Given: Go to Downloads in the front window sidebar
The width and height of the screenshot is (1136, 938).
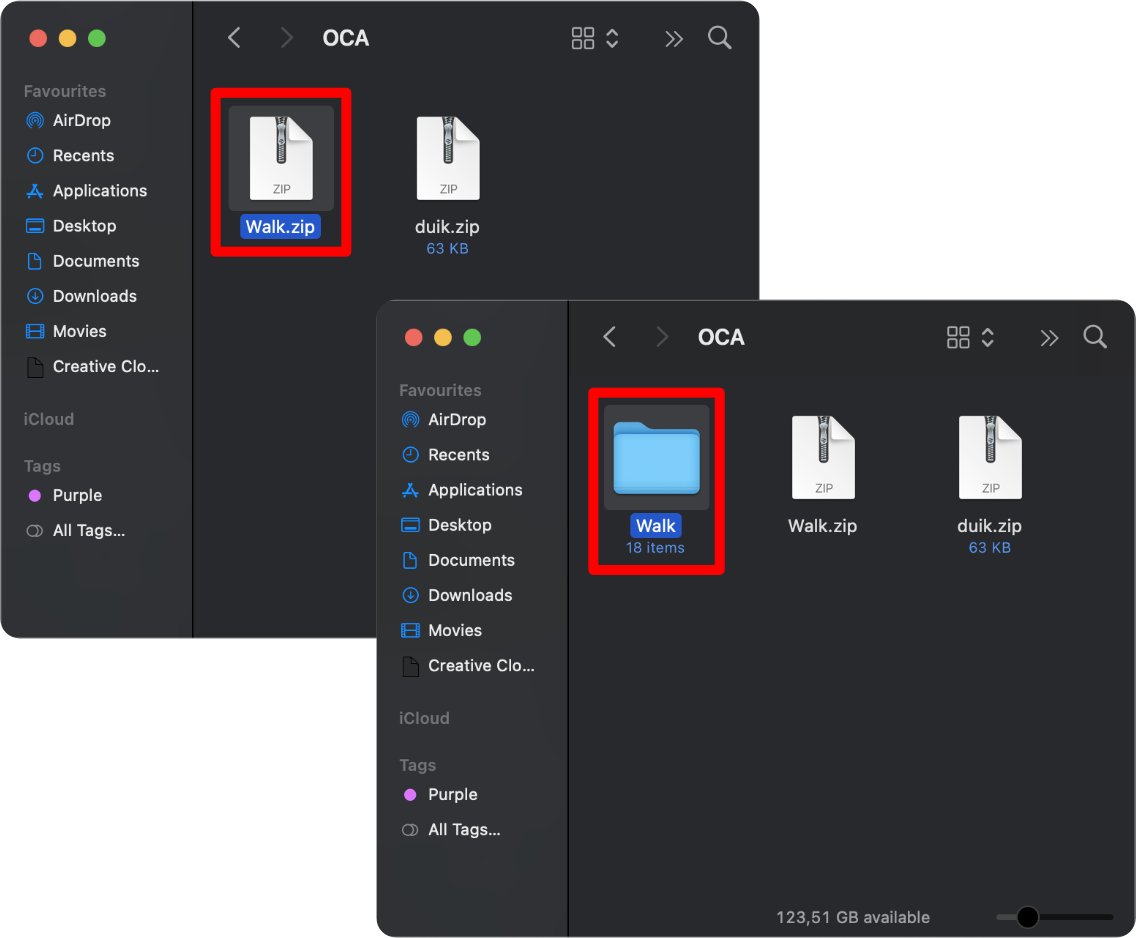Looking at the screenshot, I should pyautogui.click(x=469, y=595).
